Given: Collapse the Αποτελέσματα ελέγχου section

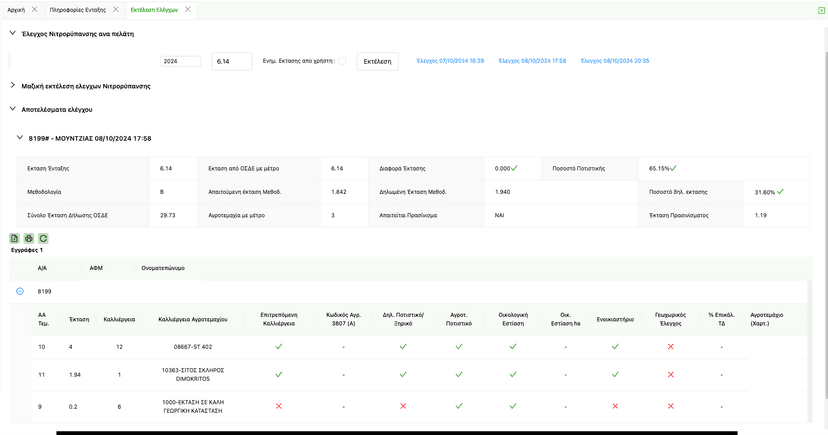Looking at the screenshot, I should point(13,109).
